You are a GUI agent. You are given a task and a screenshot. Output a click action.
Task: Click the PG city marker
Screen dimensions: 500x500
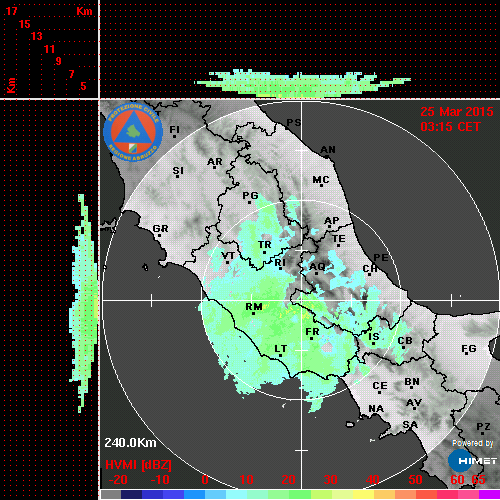coord(249,202)
